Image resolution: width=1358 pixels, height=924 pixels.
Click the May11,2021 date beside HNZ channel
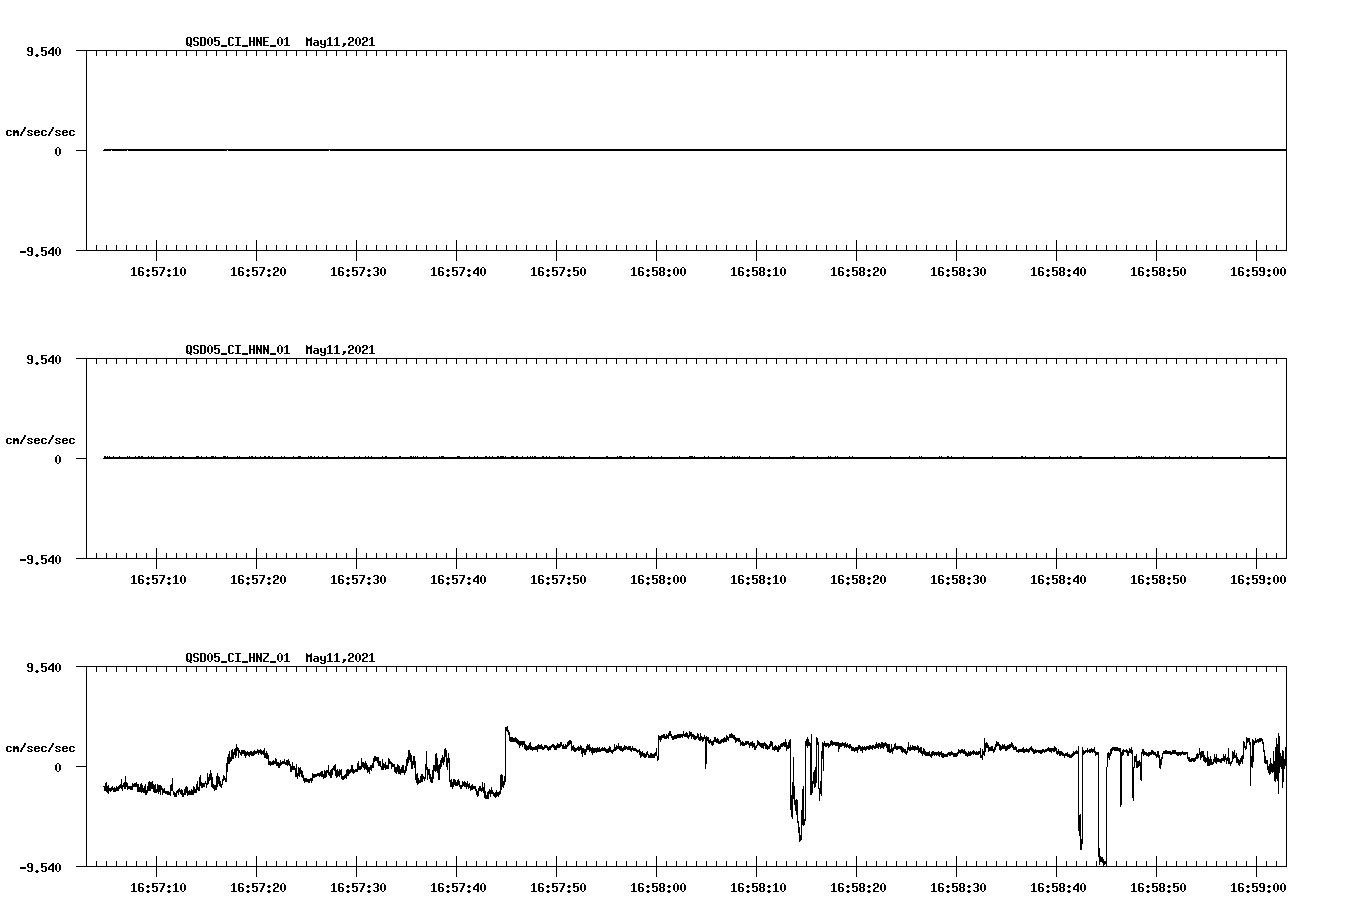click(x=339, y=659)
